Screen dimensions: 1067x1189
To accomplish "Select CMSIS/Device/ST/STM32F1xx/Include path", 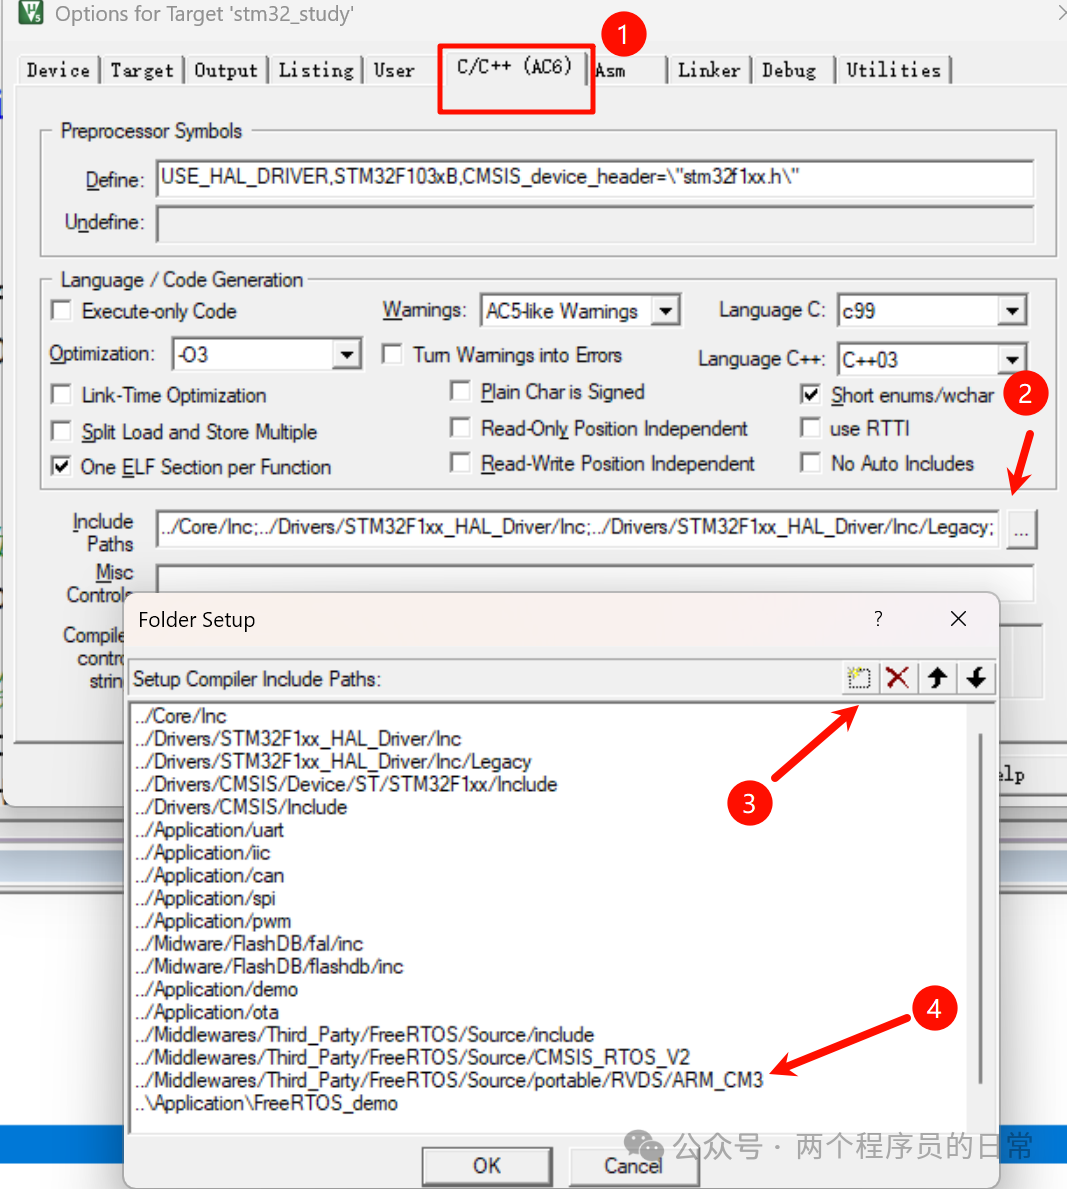I will [x=346, y=784].
